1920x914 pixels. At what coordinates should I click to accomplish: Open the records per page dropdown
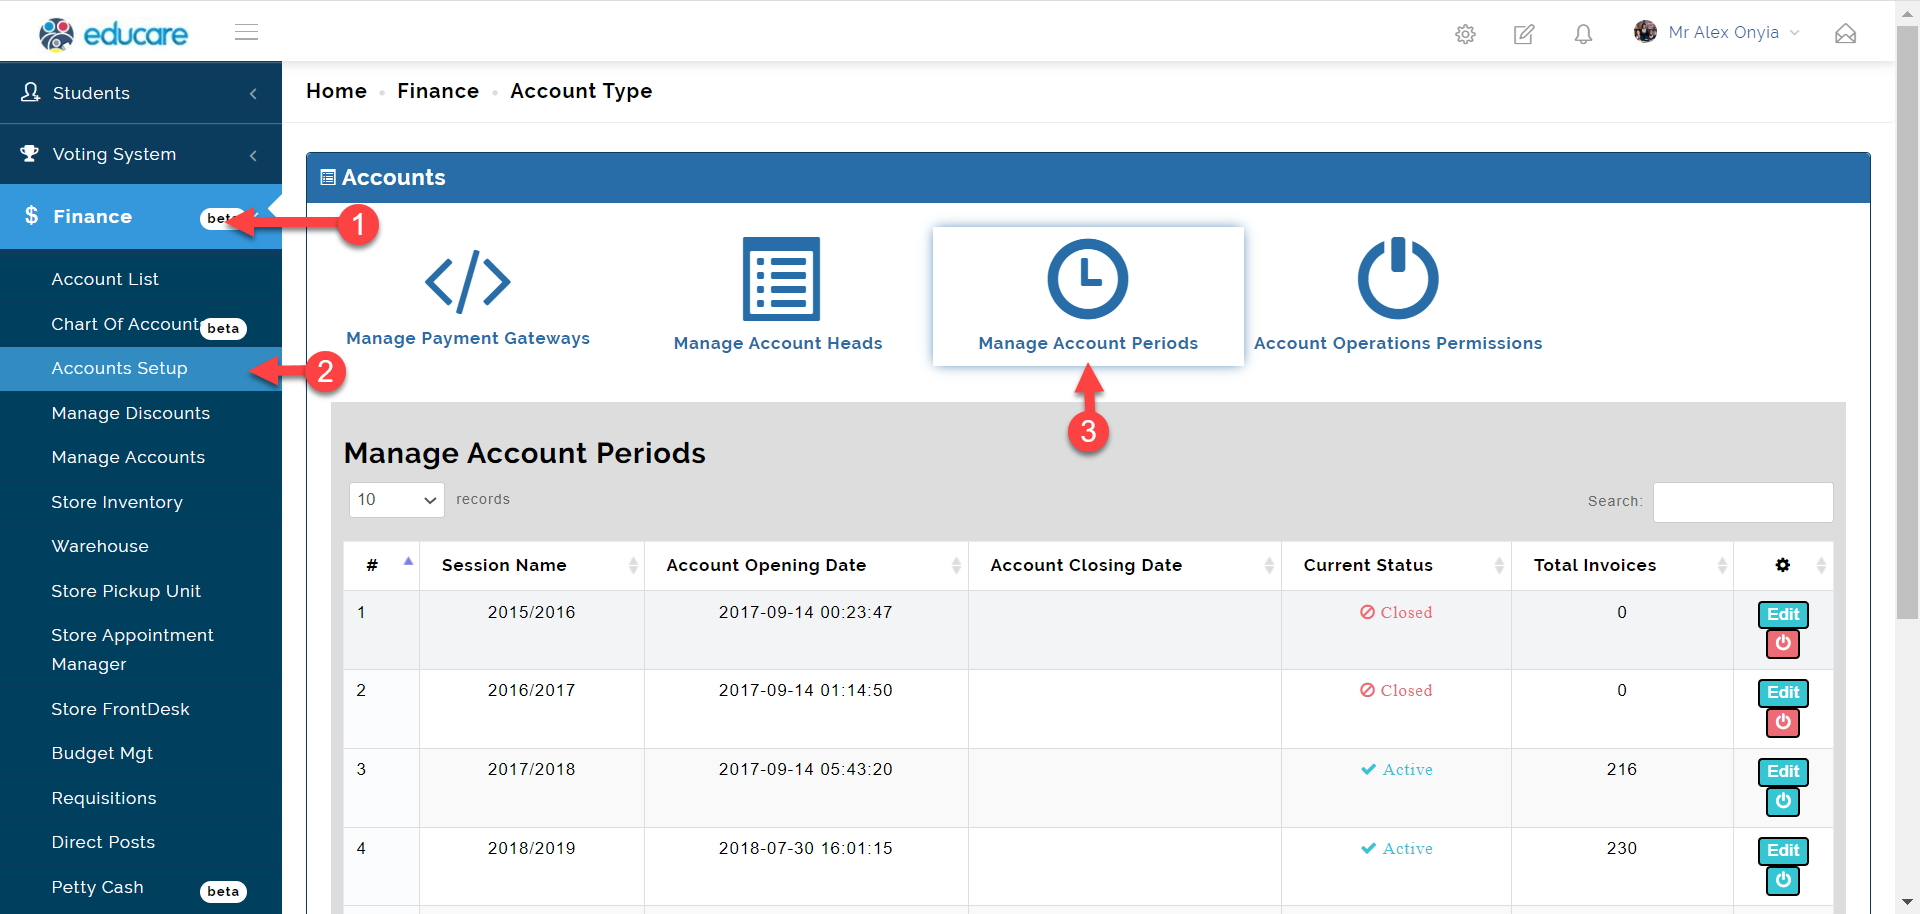pos(397,499)
